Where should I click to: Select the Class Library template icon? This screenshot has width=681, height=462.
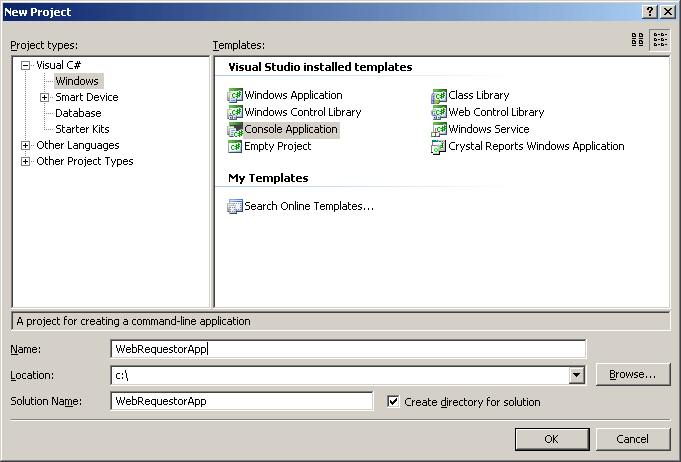tap(439, 96)
